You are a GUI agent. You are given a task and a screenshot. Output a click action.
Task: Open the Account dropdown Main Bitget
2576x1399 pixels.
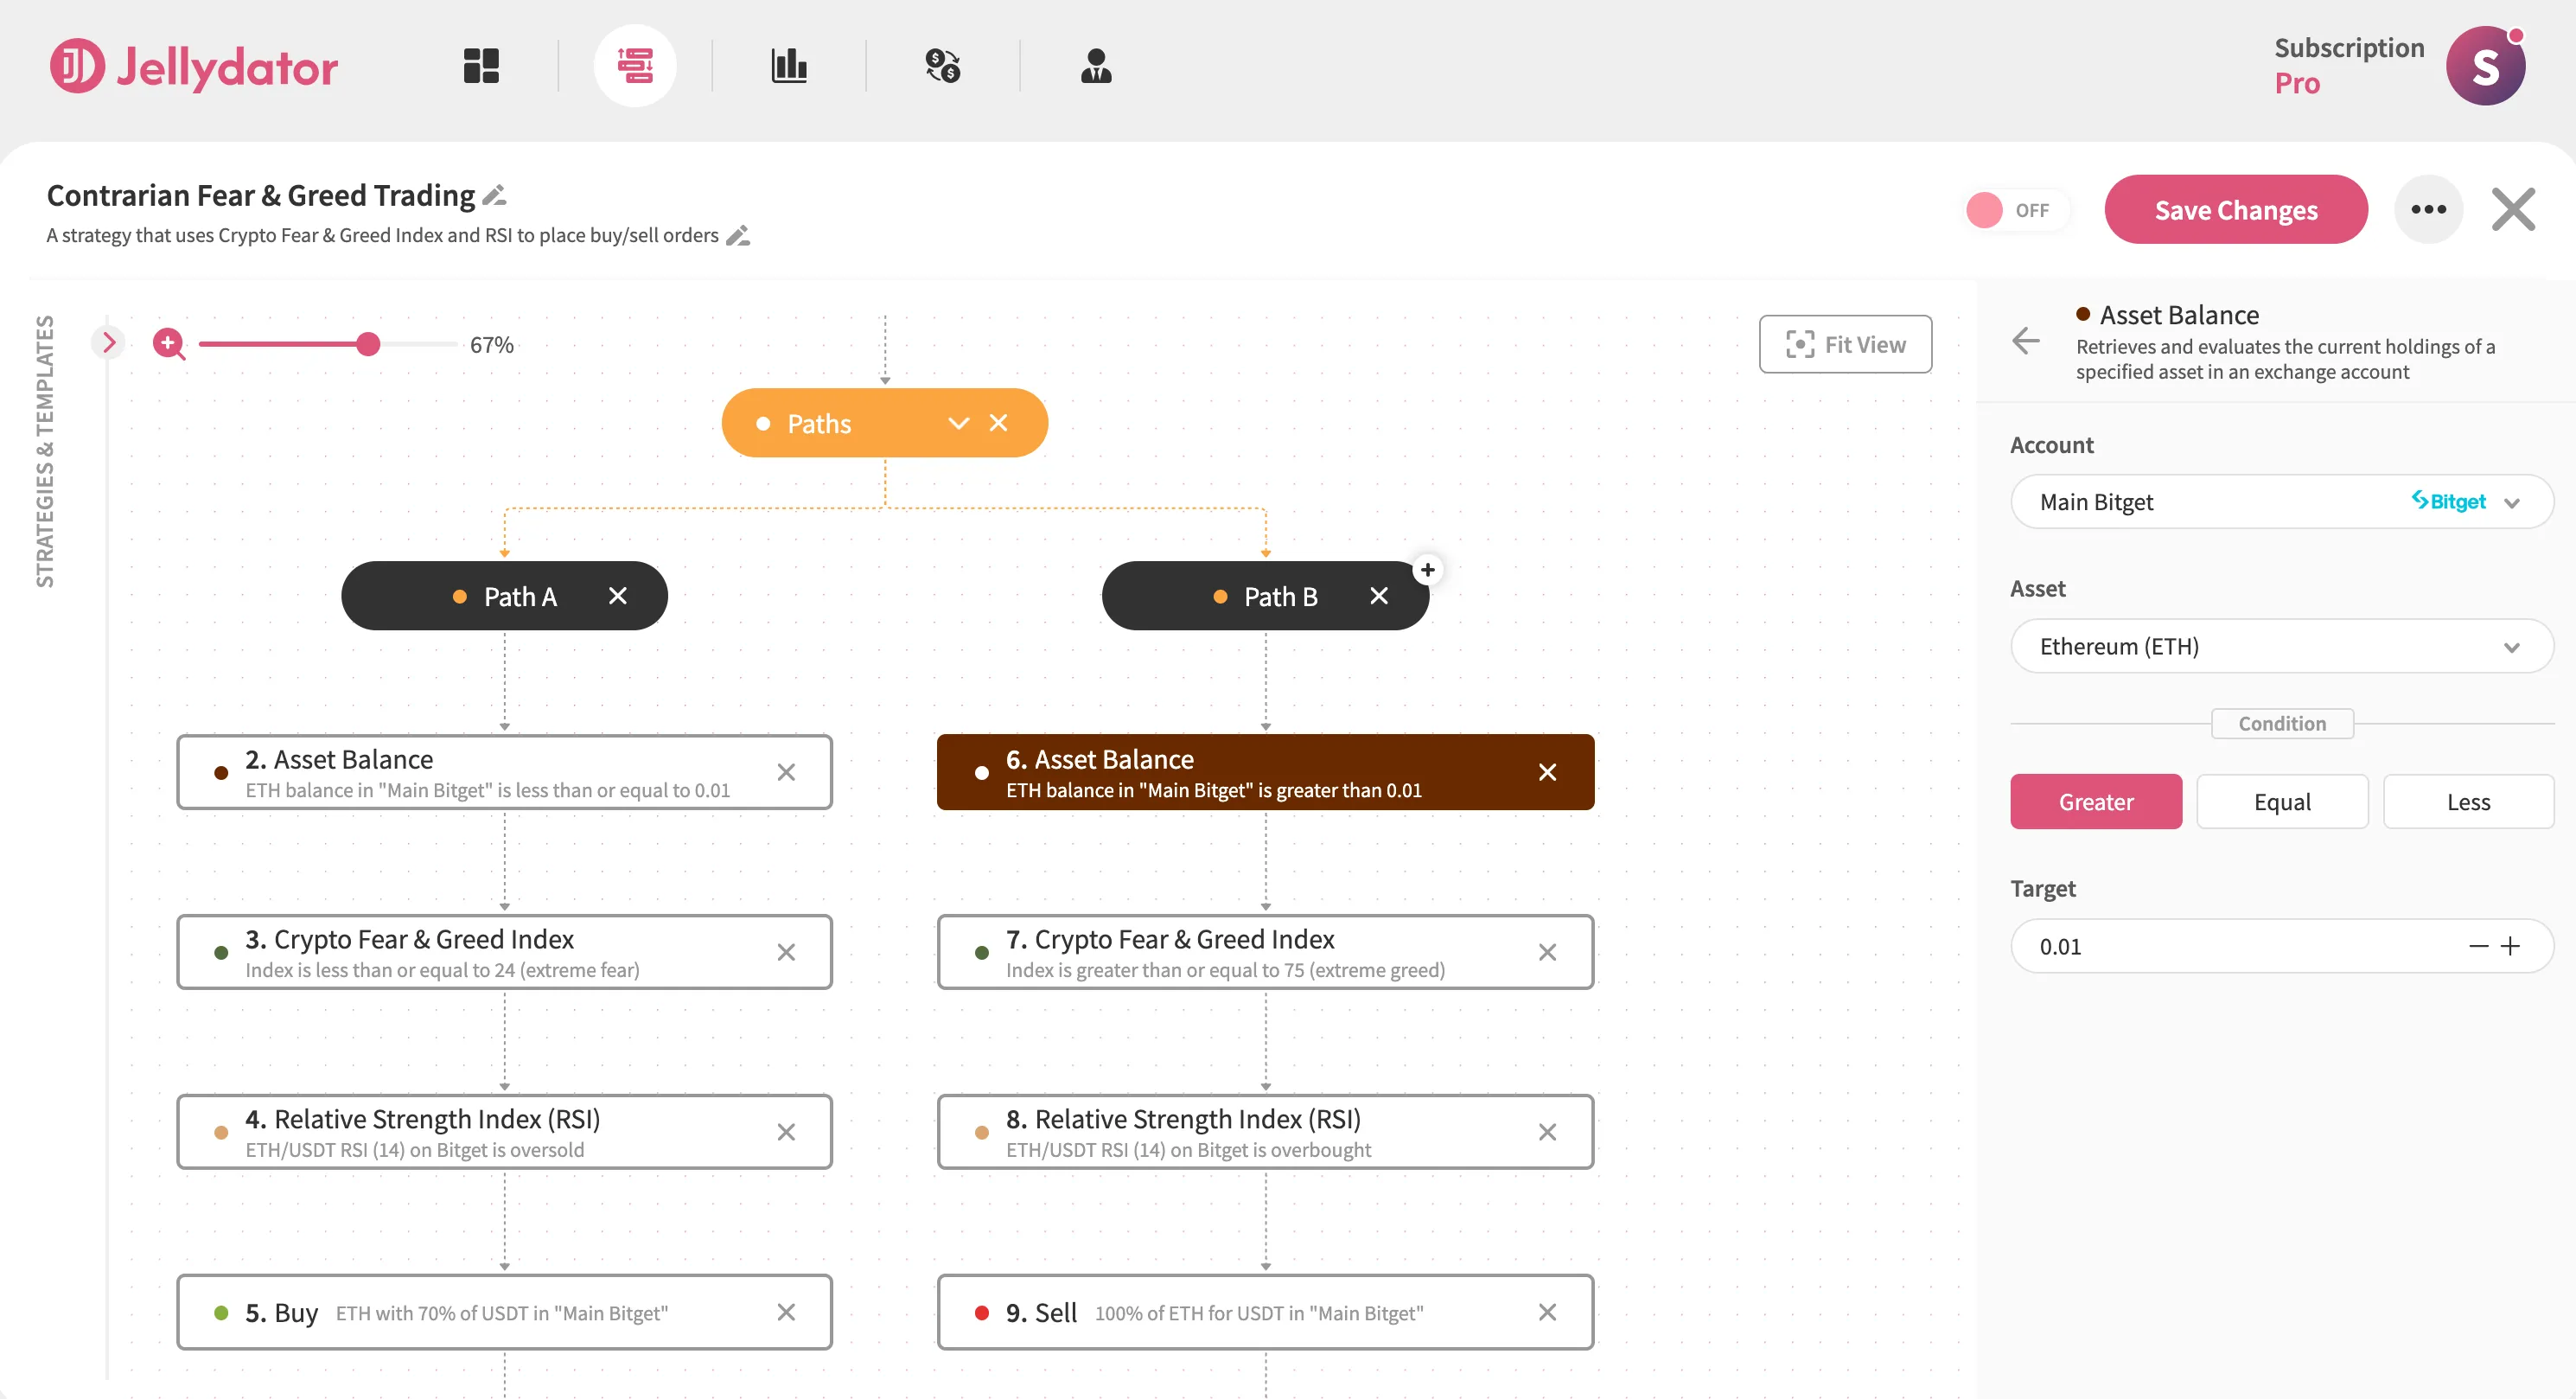coord(2281,501)
